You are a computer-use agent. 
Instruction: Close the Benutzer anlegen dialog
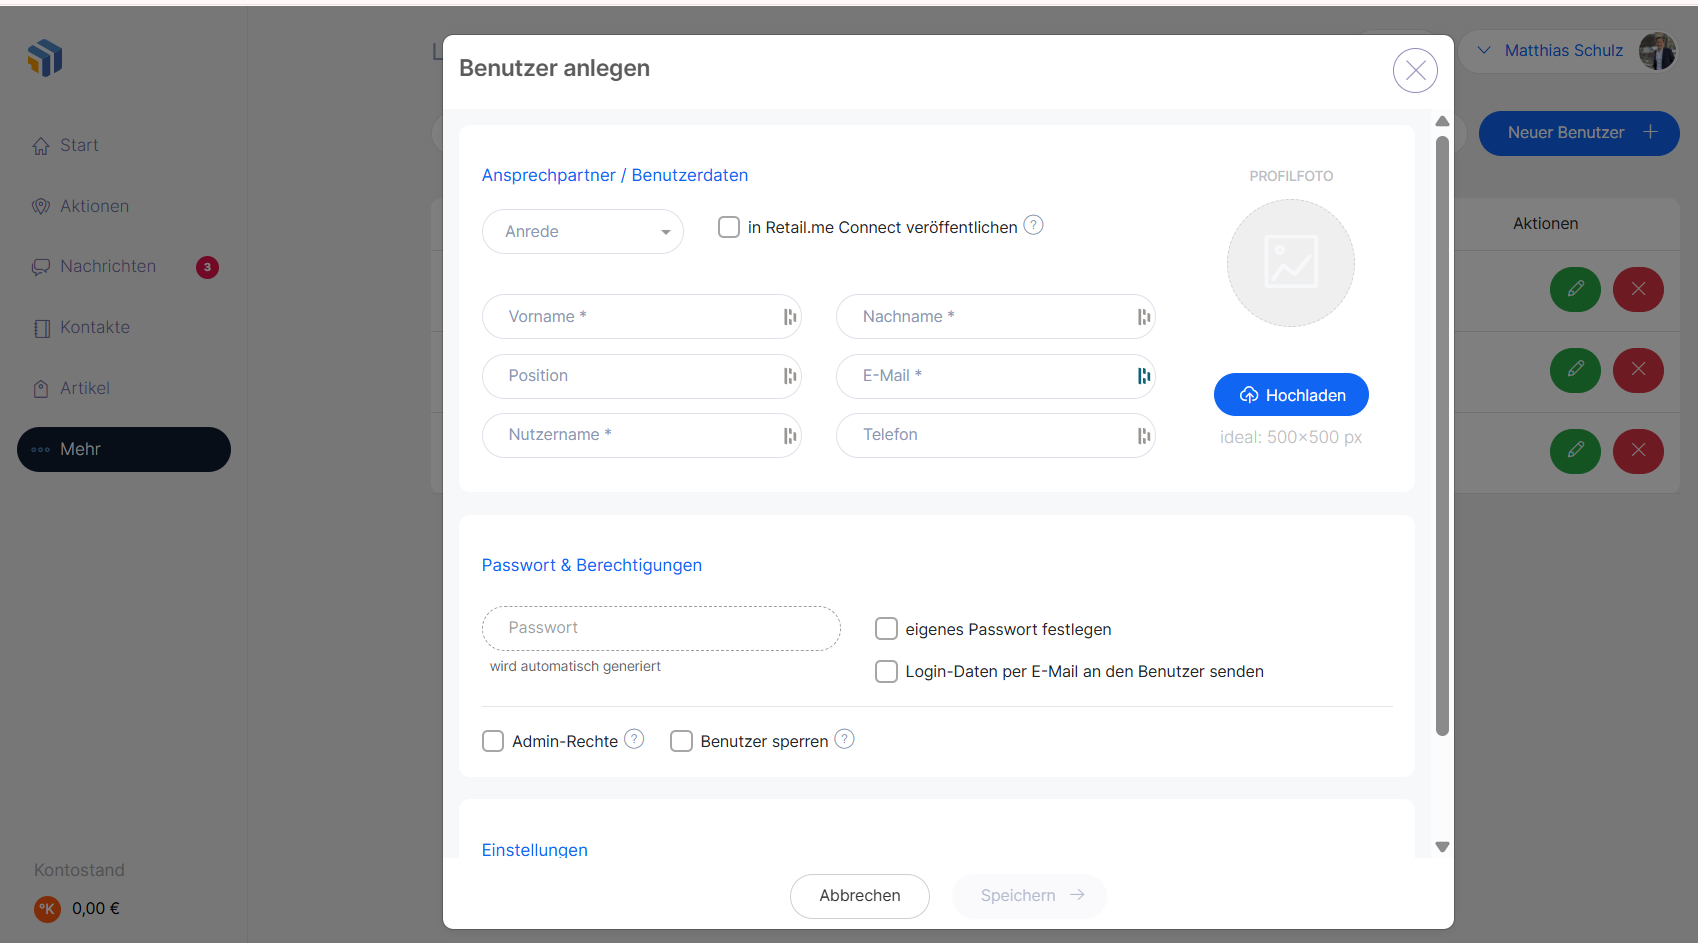click(x=1415, y=71)
